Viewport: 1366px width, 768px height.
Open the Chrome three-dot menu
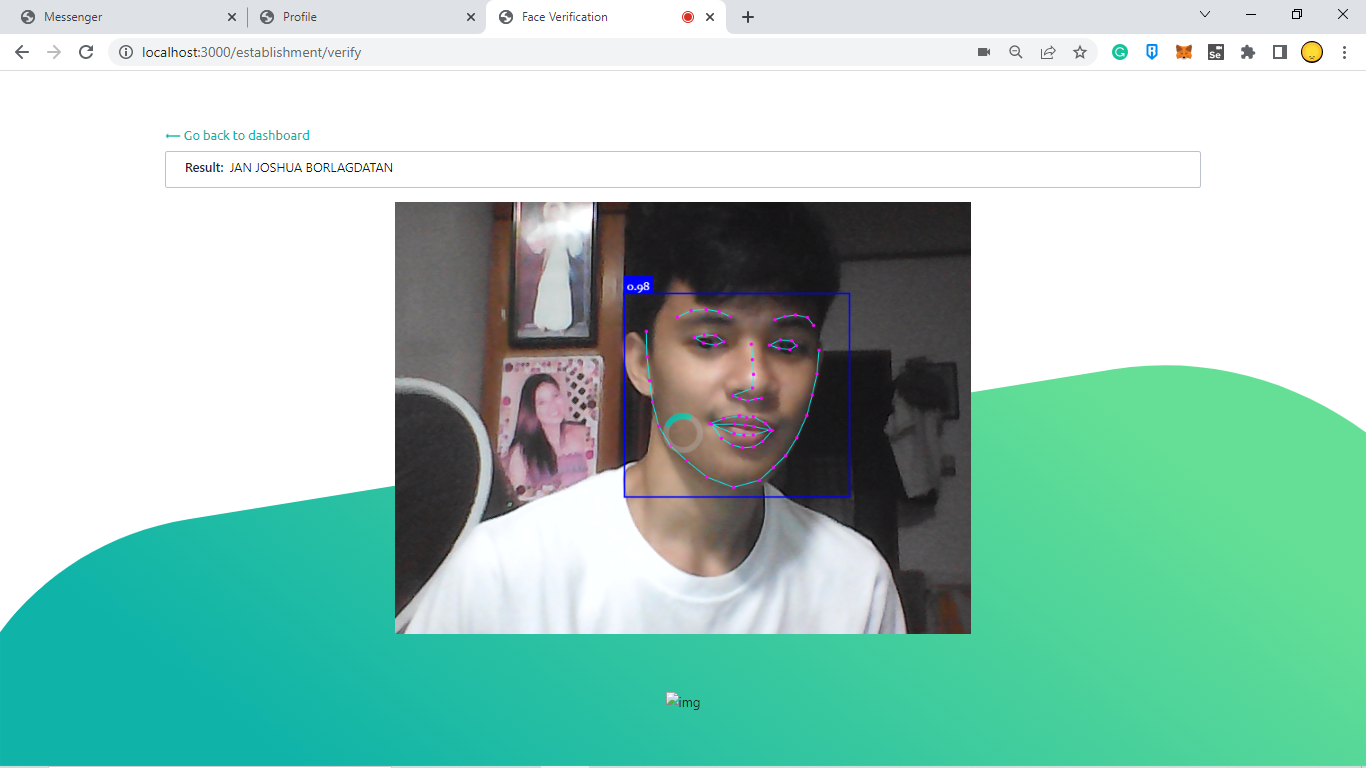coord(1344,52)
